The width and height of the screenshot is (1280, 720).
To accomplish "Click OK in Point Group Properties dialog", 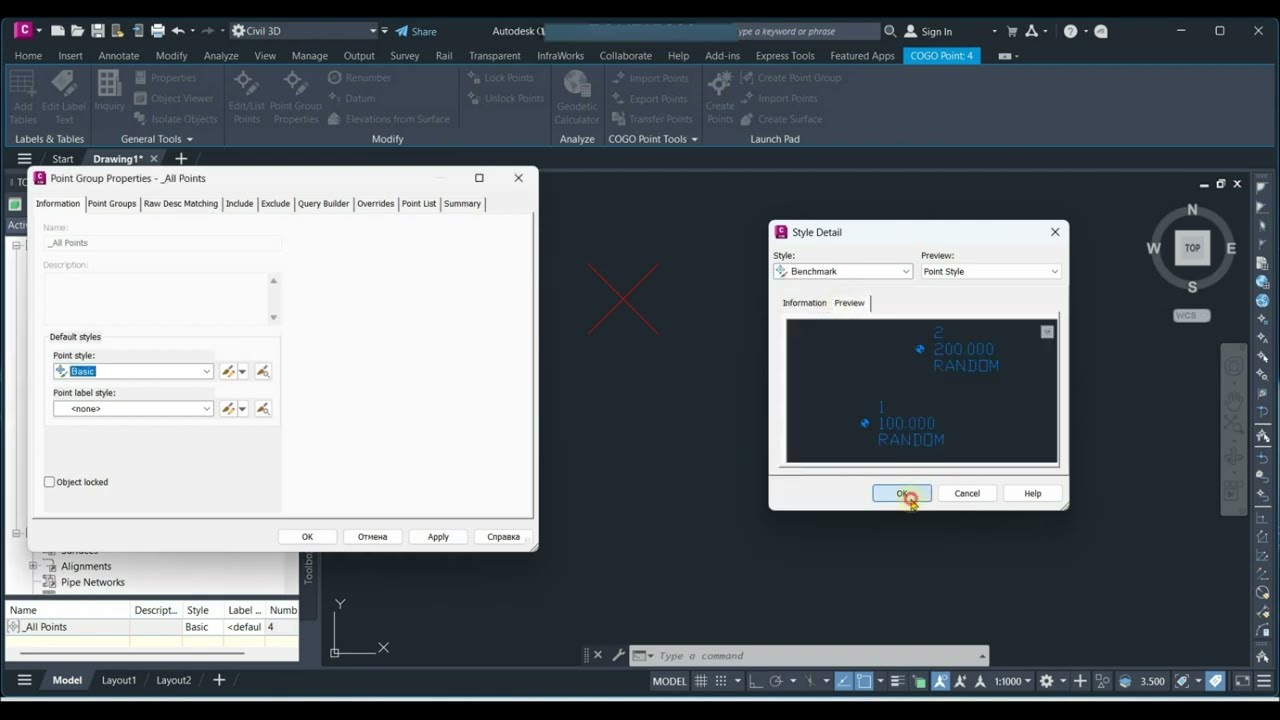I will tap(307, 537).
